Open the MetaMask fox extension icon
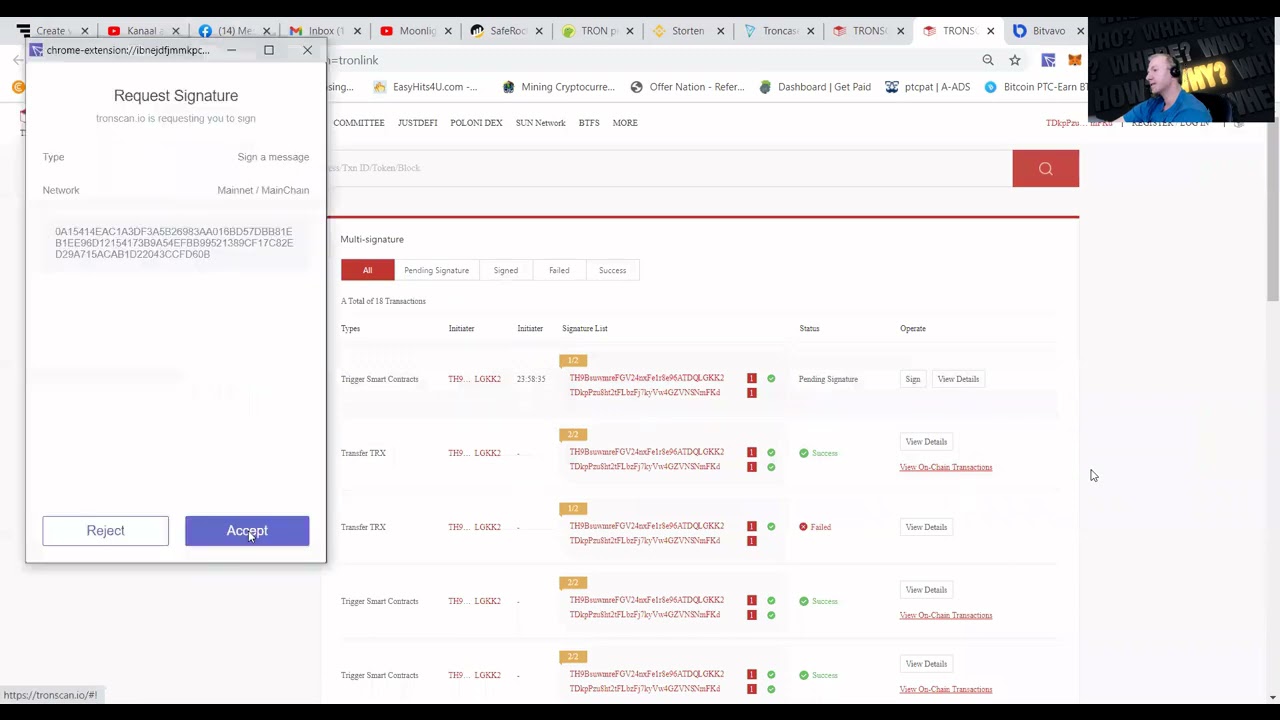Viewport: 1280px width, 720px height. [1074, 60]
